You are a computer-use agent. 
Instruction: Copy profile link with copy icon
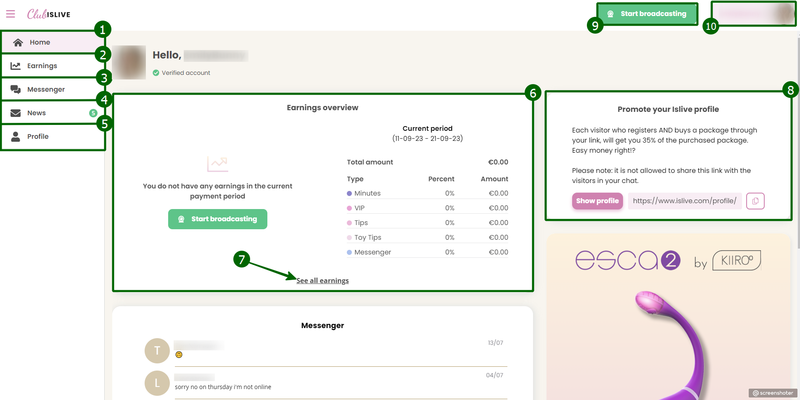[755, 201]
